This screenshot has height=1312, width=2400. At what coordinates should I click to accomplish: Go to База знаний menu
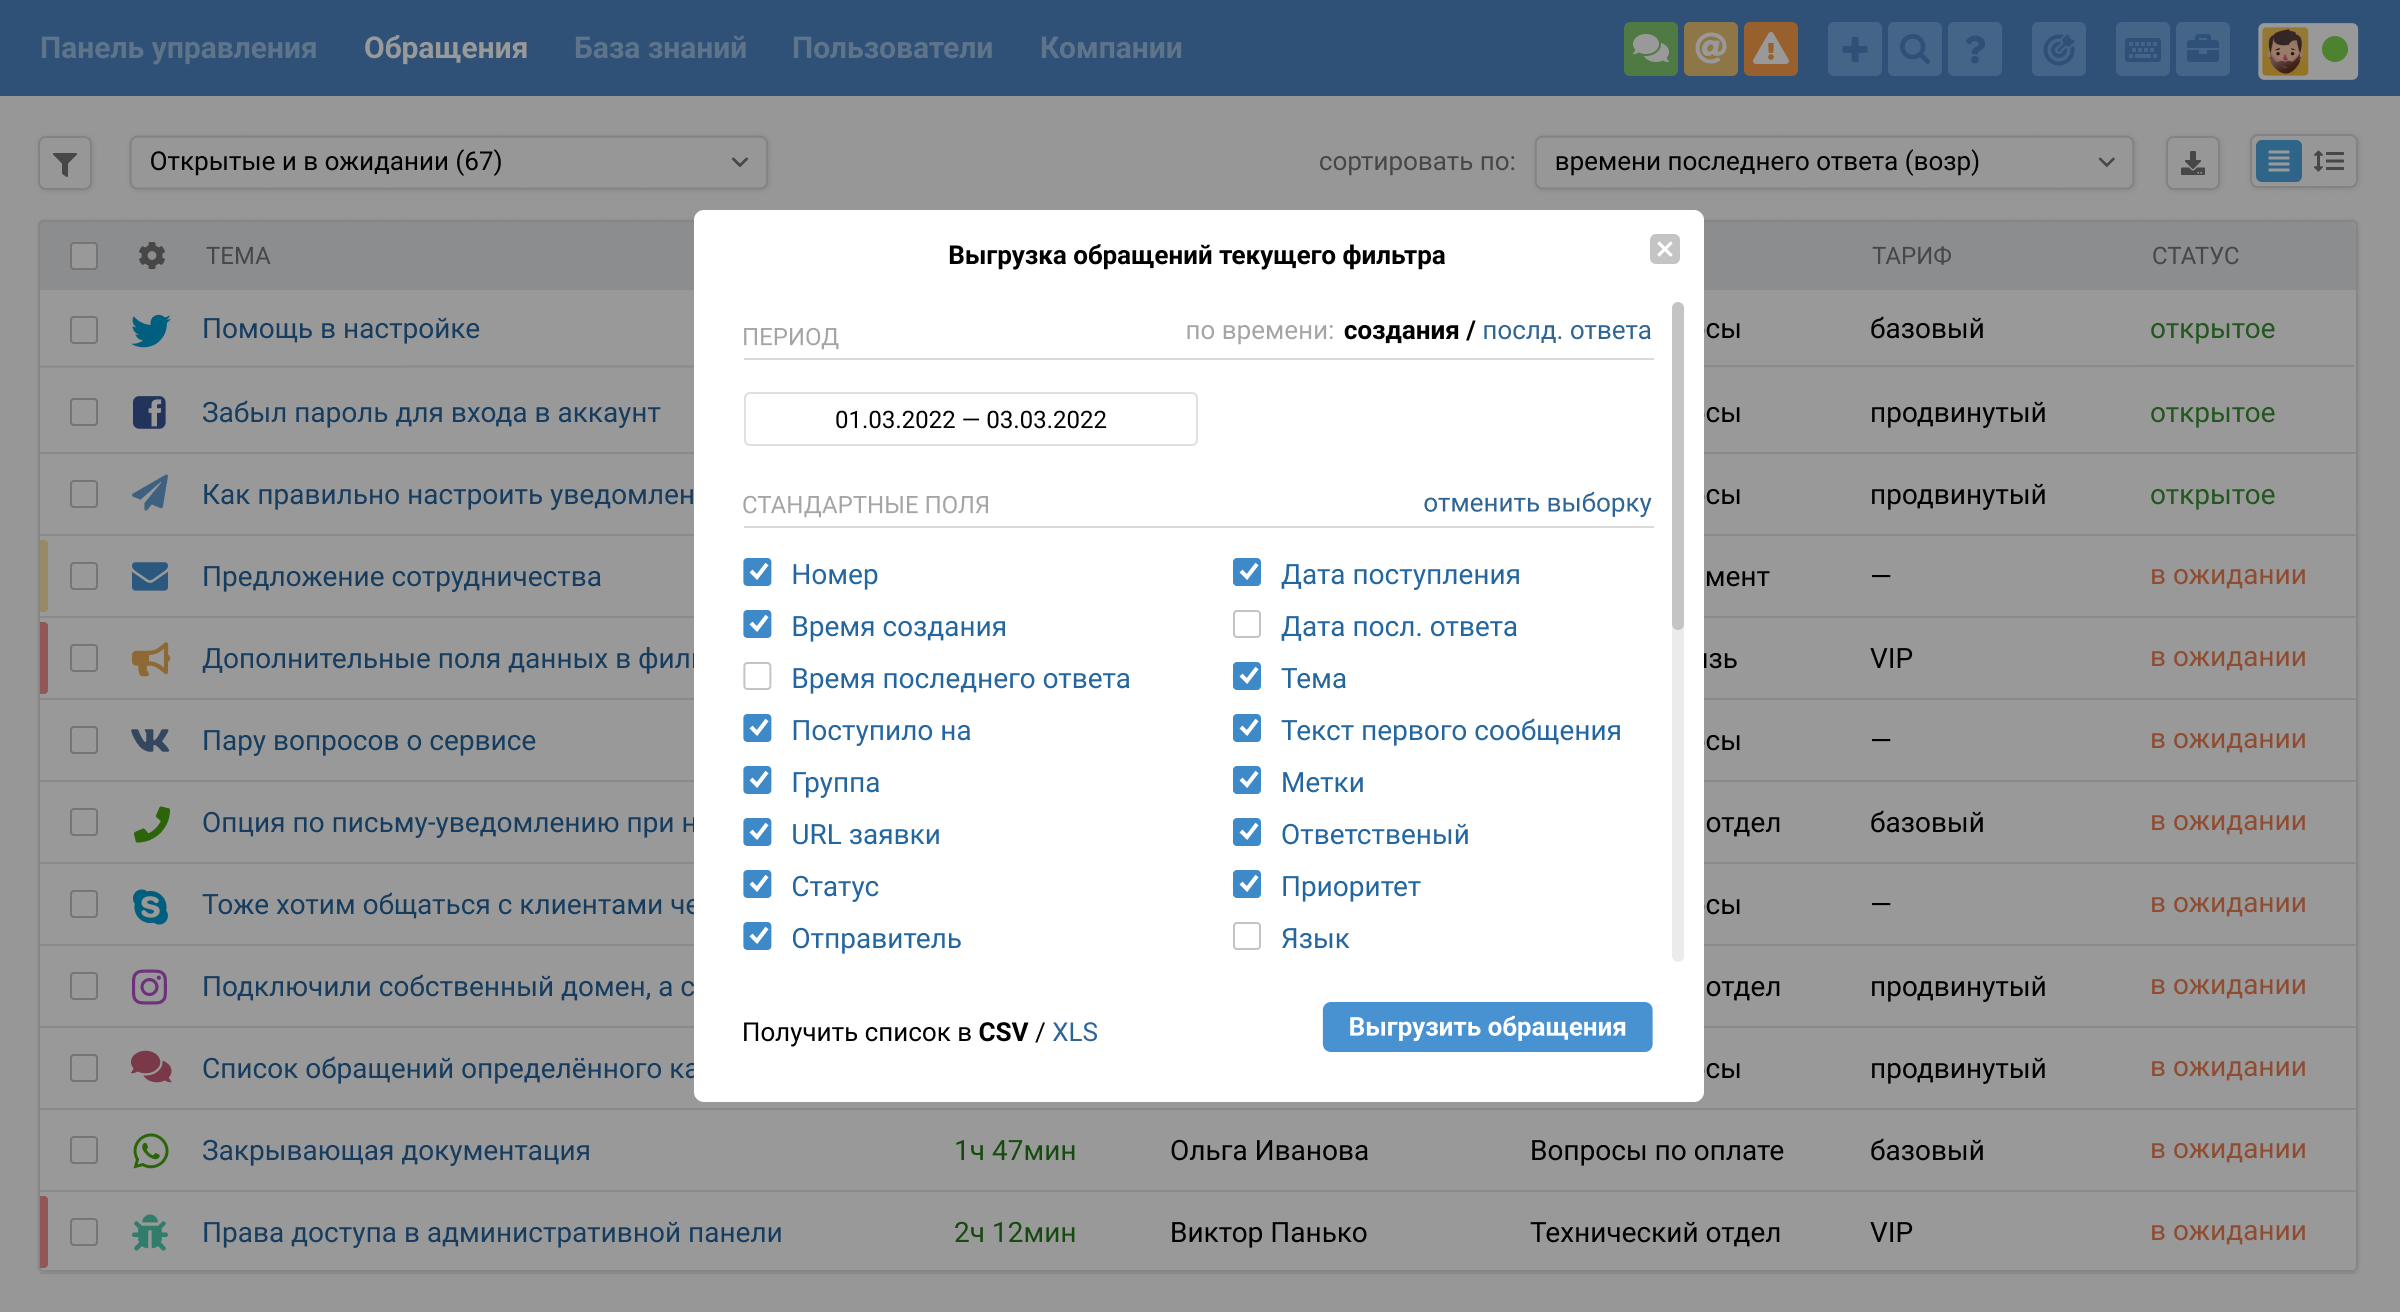(660, 48)
